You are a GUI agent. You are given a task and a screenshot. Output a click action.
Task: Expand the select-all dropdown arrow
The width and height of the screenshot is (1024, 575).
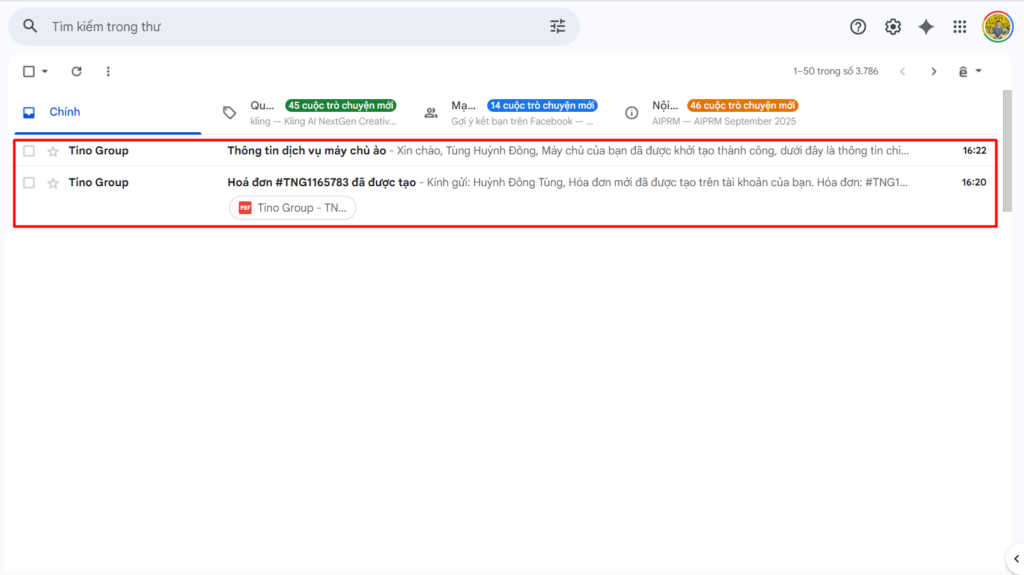click(x=45, y=72)
